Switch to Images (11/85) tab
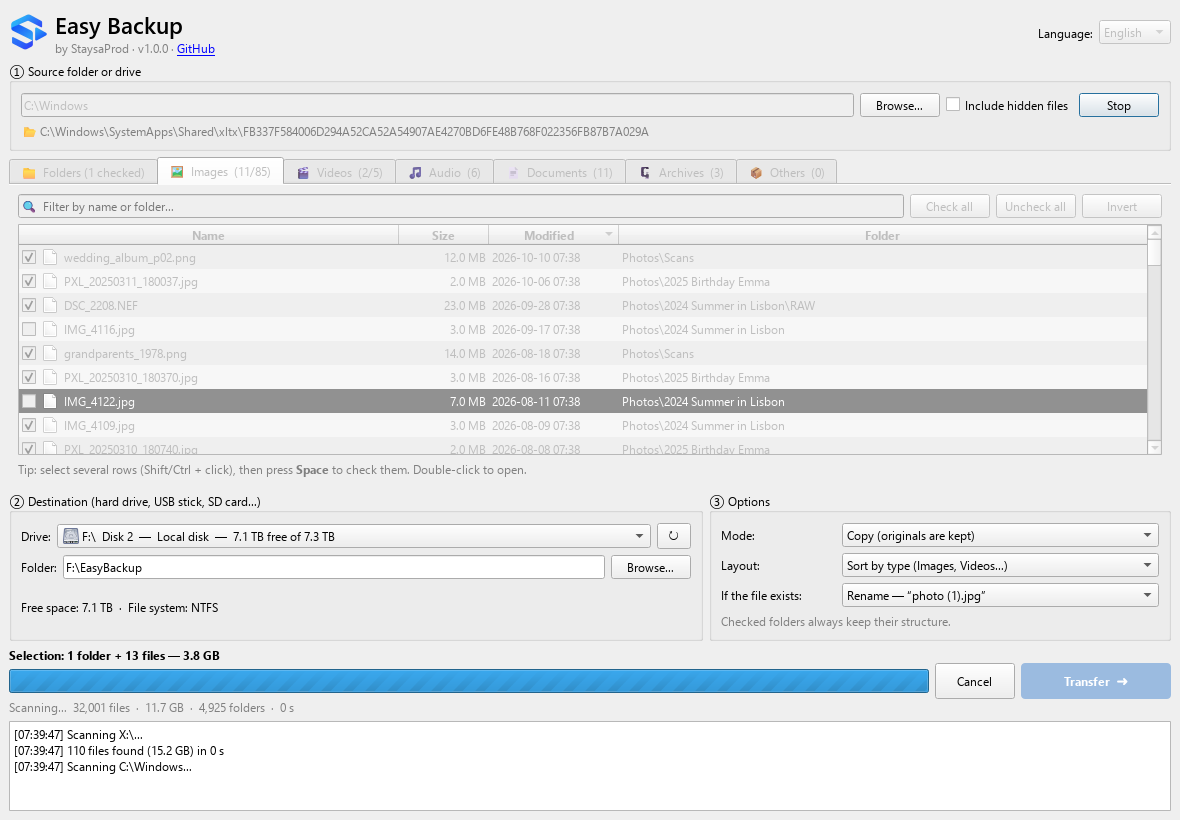The height and width of the screenshot is (820, 1180). [220, 172]
